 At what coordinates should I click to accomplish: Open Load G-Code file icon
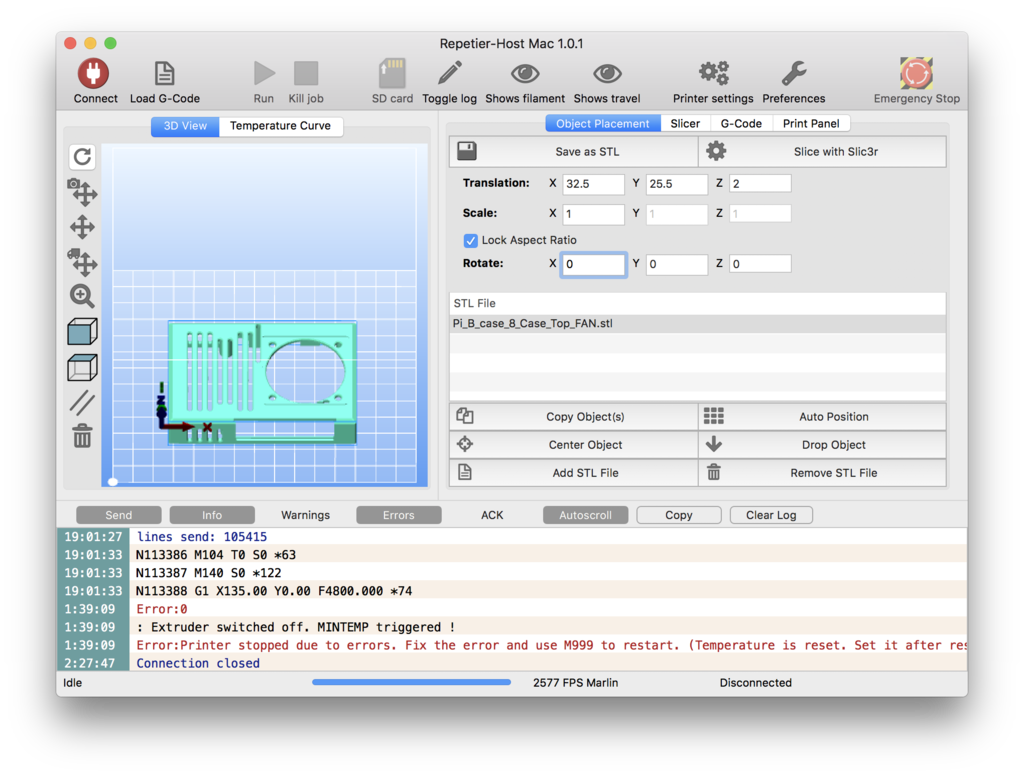pyautogui.click(x=164, y=74)
